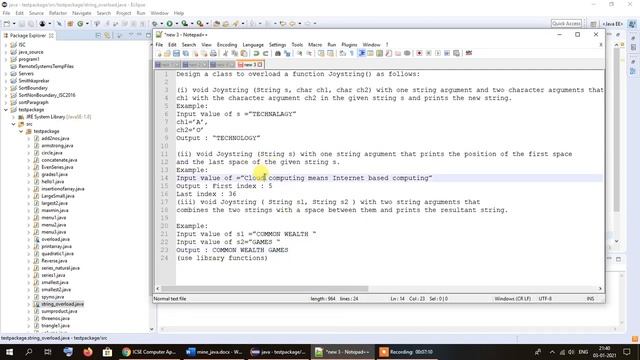Click Save Recorded Macro icon in Notepad++

click(x=456, y=53)
